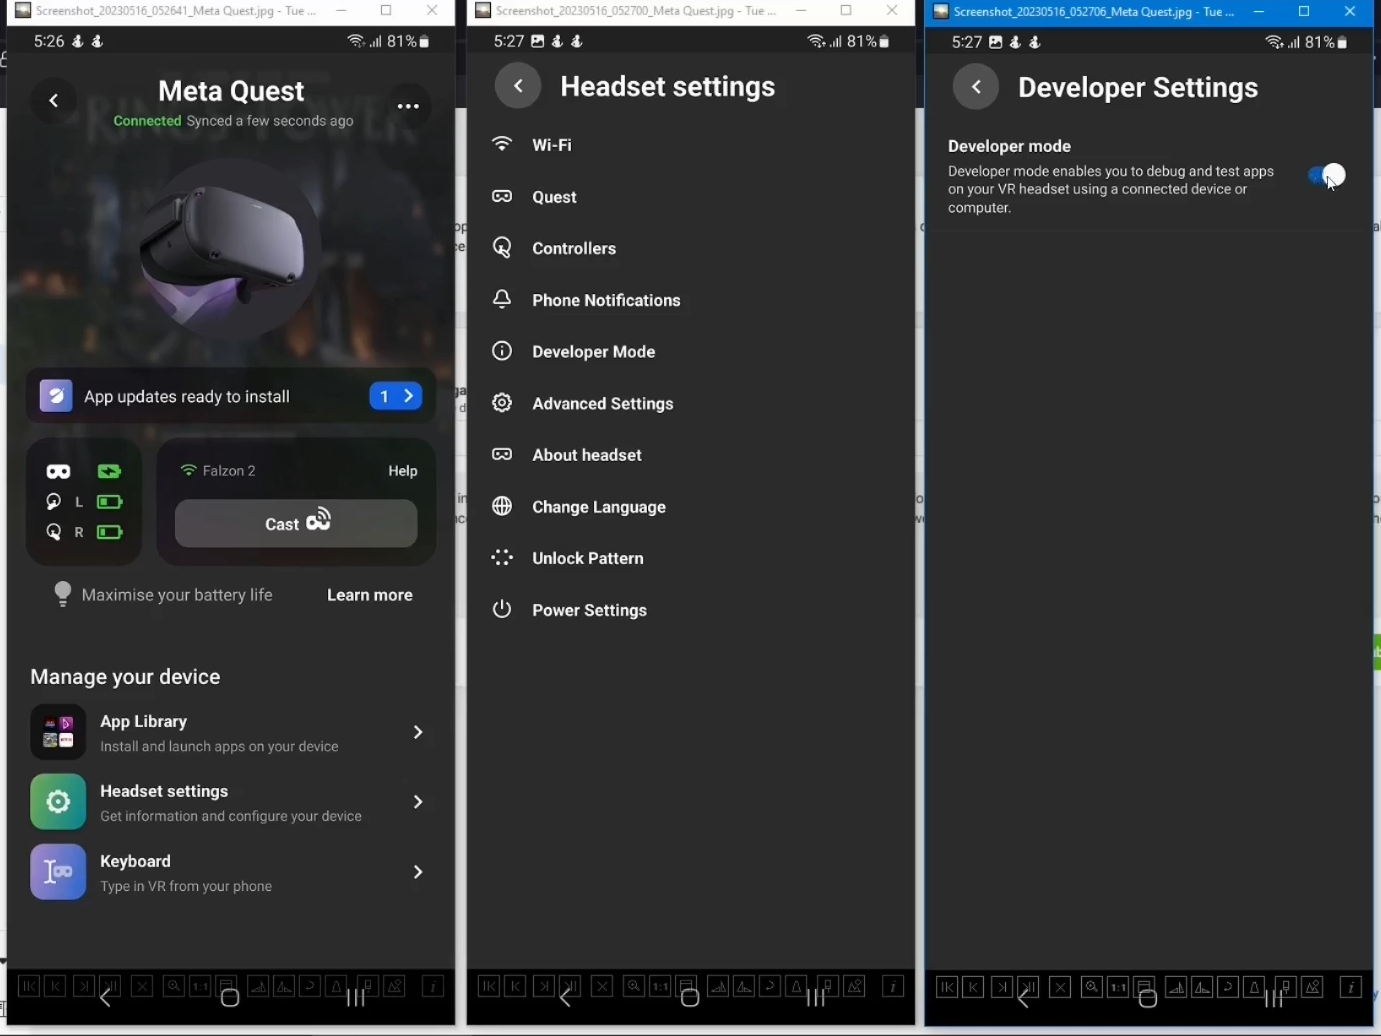
Task: Expand the Keyboard chevron
Action: coord(418,872)
